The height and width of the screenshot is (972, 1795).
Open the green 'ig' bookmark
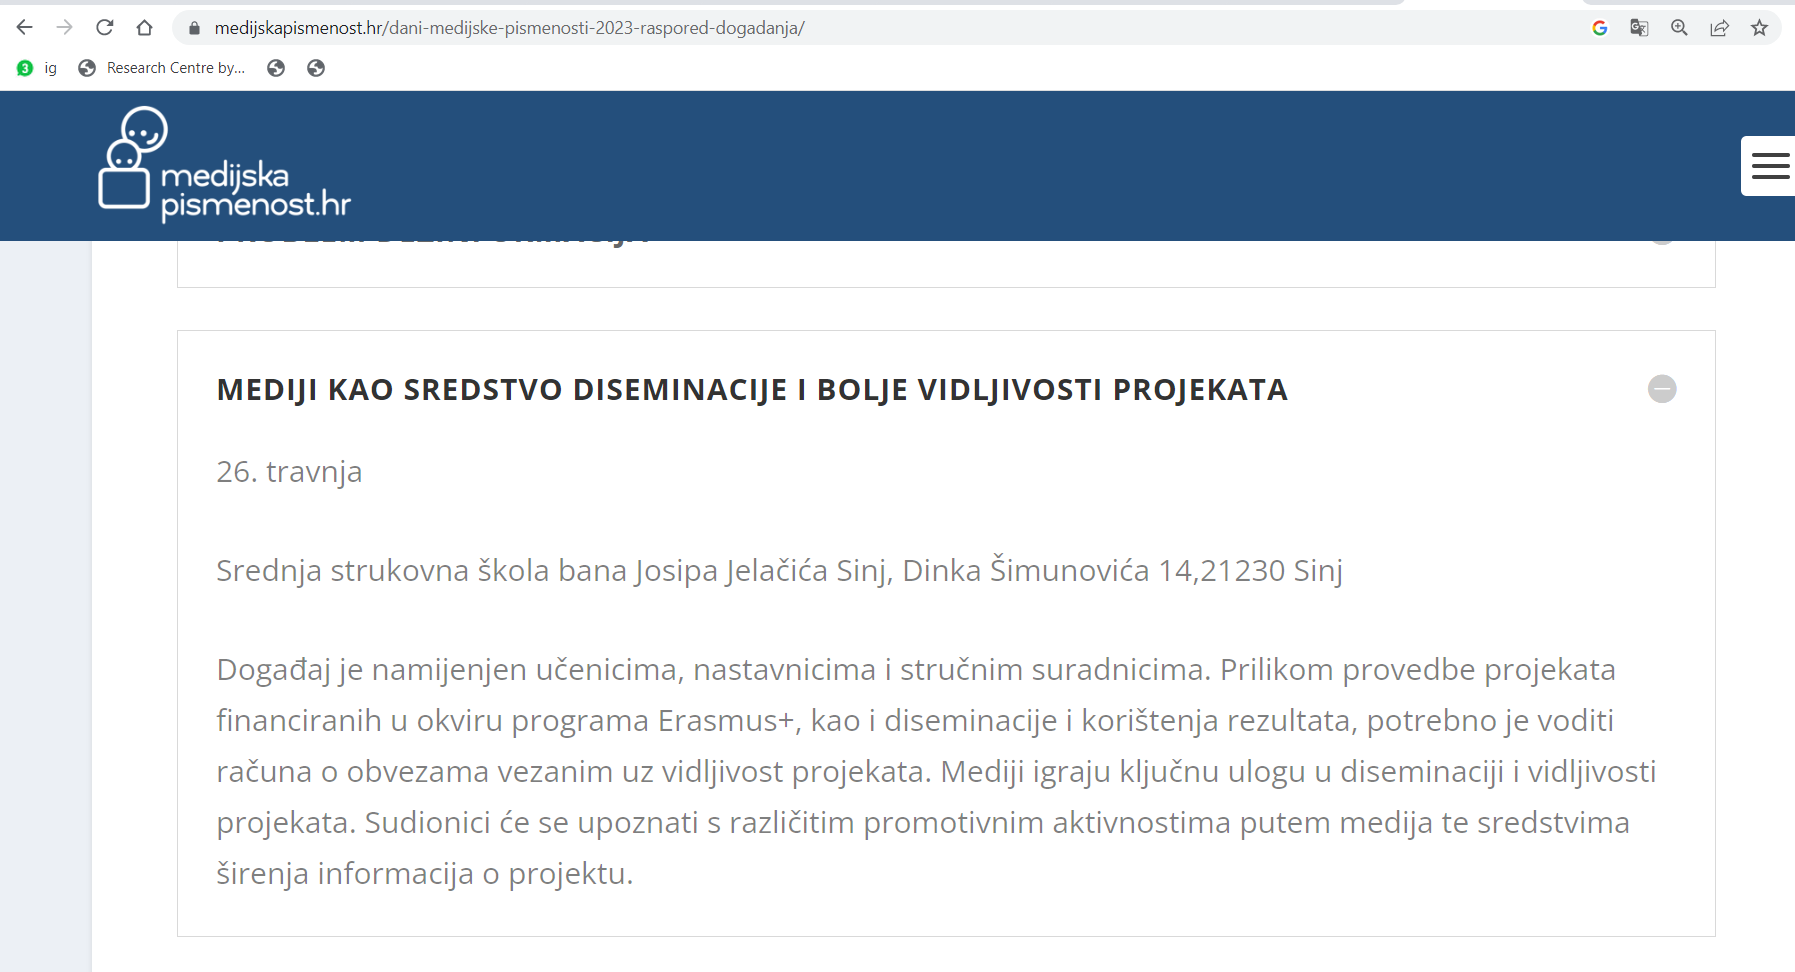37,68
